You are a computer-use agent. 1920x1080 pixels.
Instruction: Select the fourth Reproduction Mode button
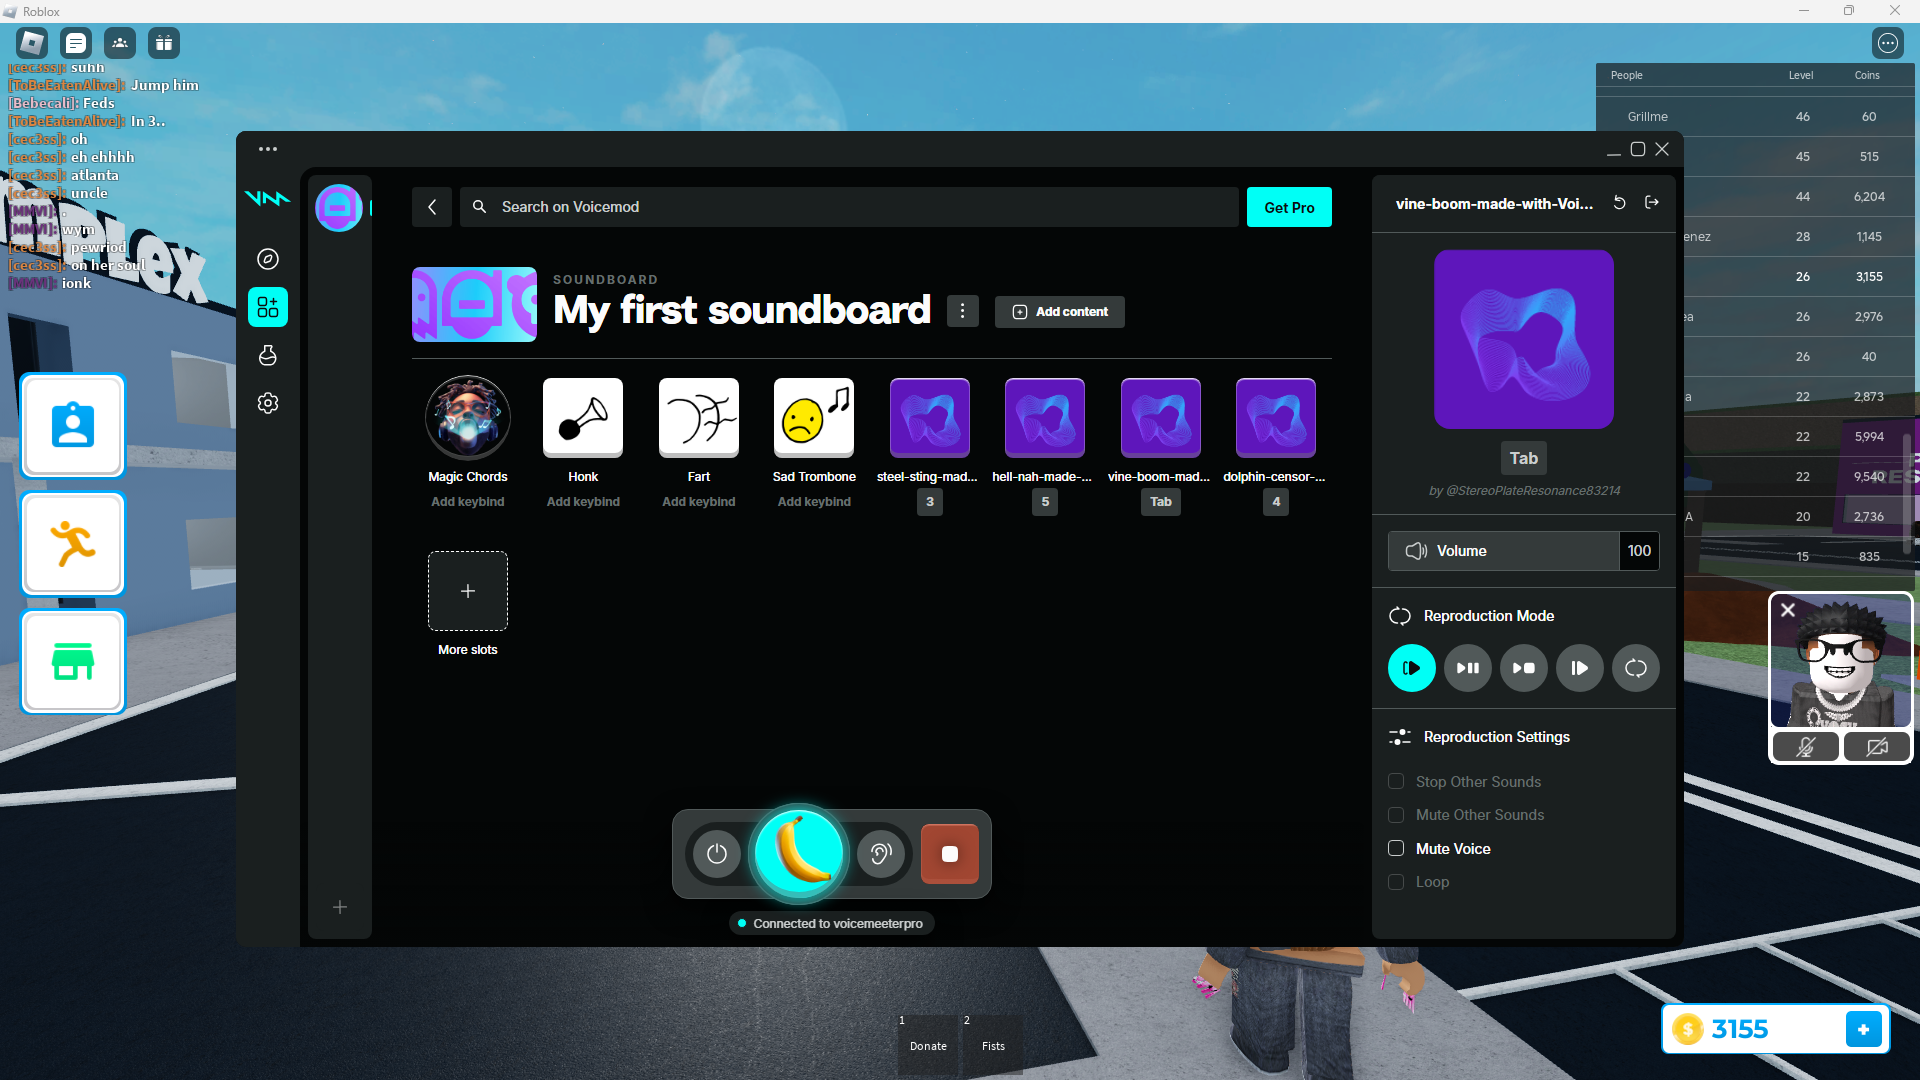1580,668
